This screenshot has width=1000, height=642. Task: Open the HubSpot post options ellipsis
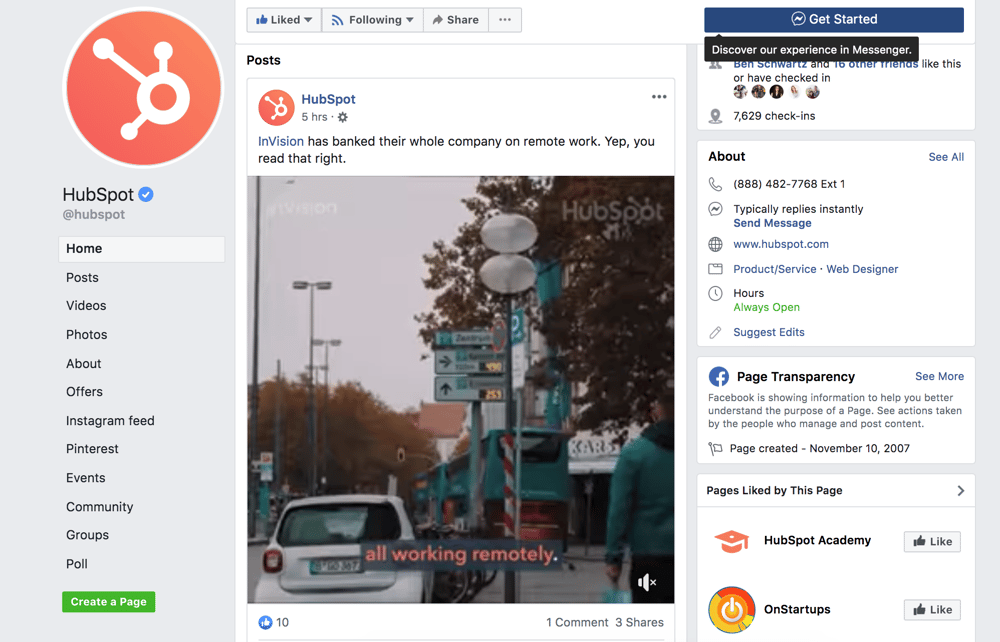coord(659,97)
